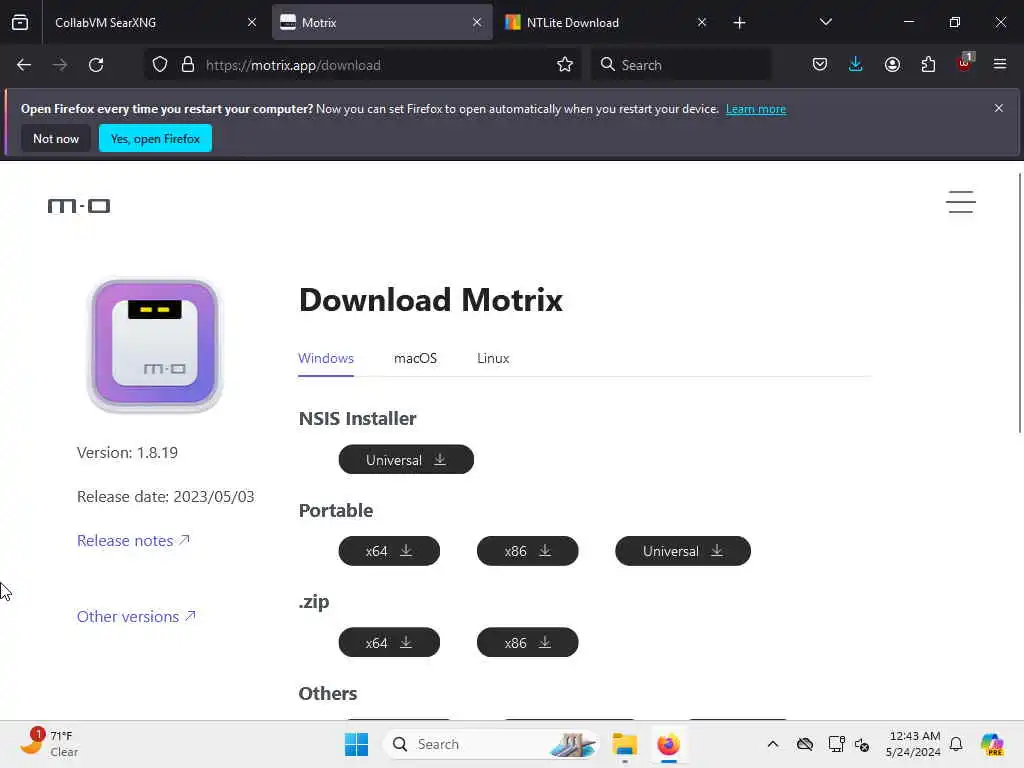Viewport: 1024px width, 768px height.
Task: Open the uBlock extension icon
Action: (x=965, y=63)
